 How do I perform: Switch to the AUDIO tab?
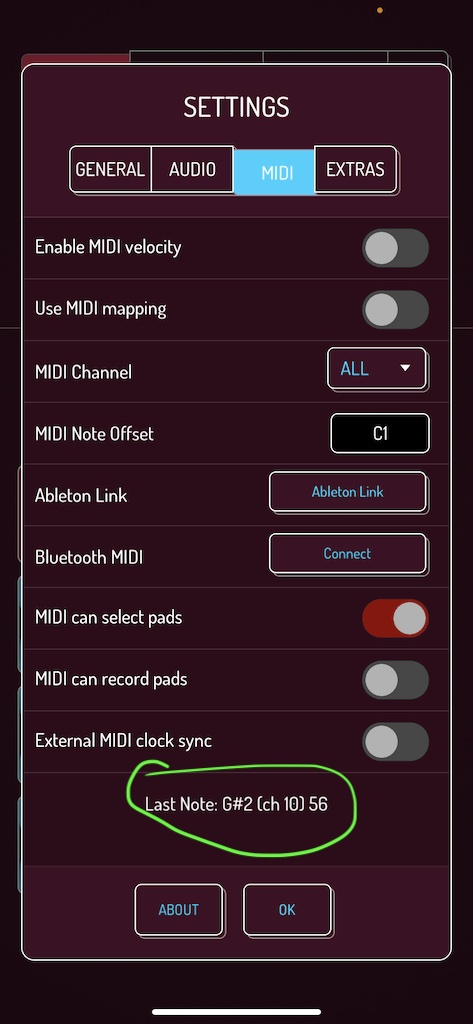(x=192, y=170)
